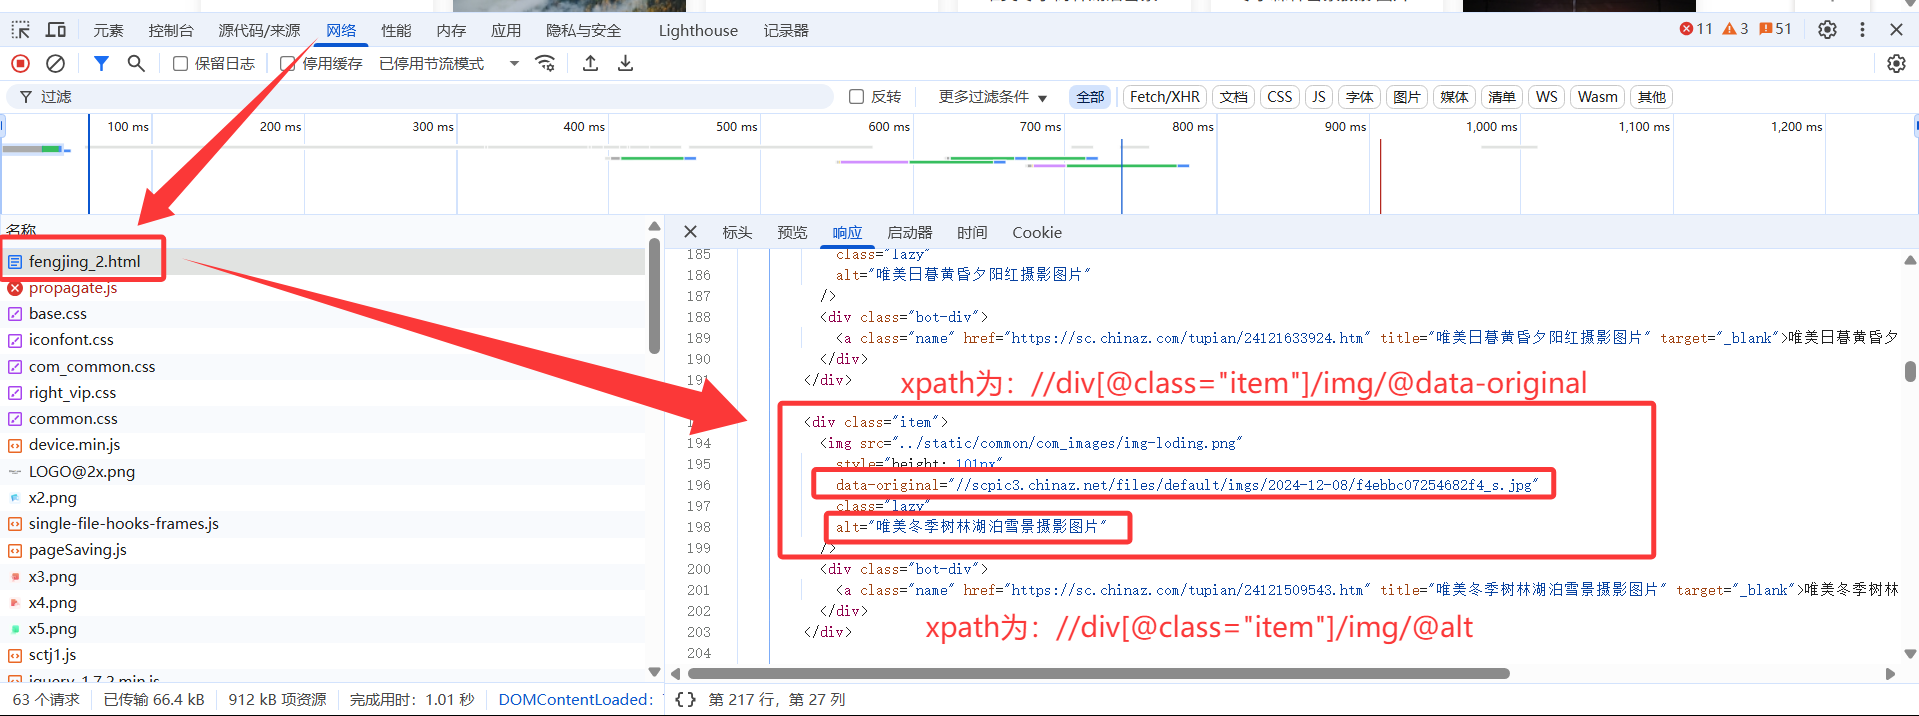Enable the 保留日志 checkbox
The width and height of the screenshot is (1919, 716).
(x=181, y=64)
